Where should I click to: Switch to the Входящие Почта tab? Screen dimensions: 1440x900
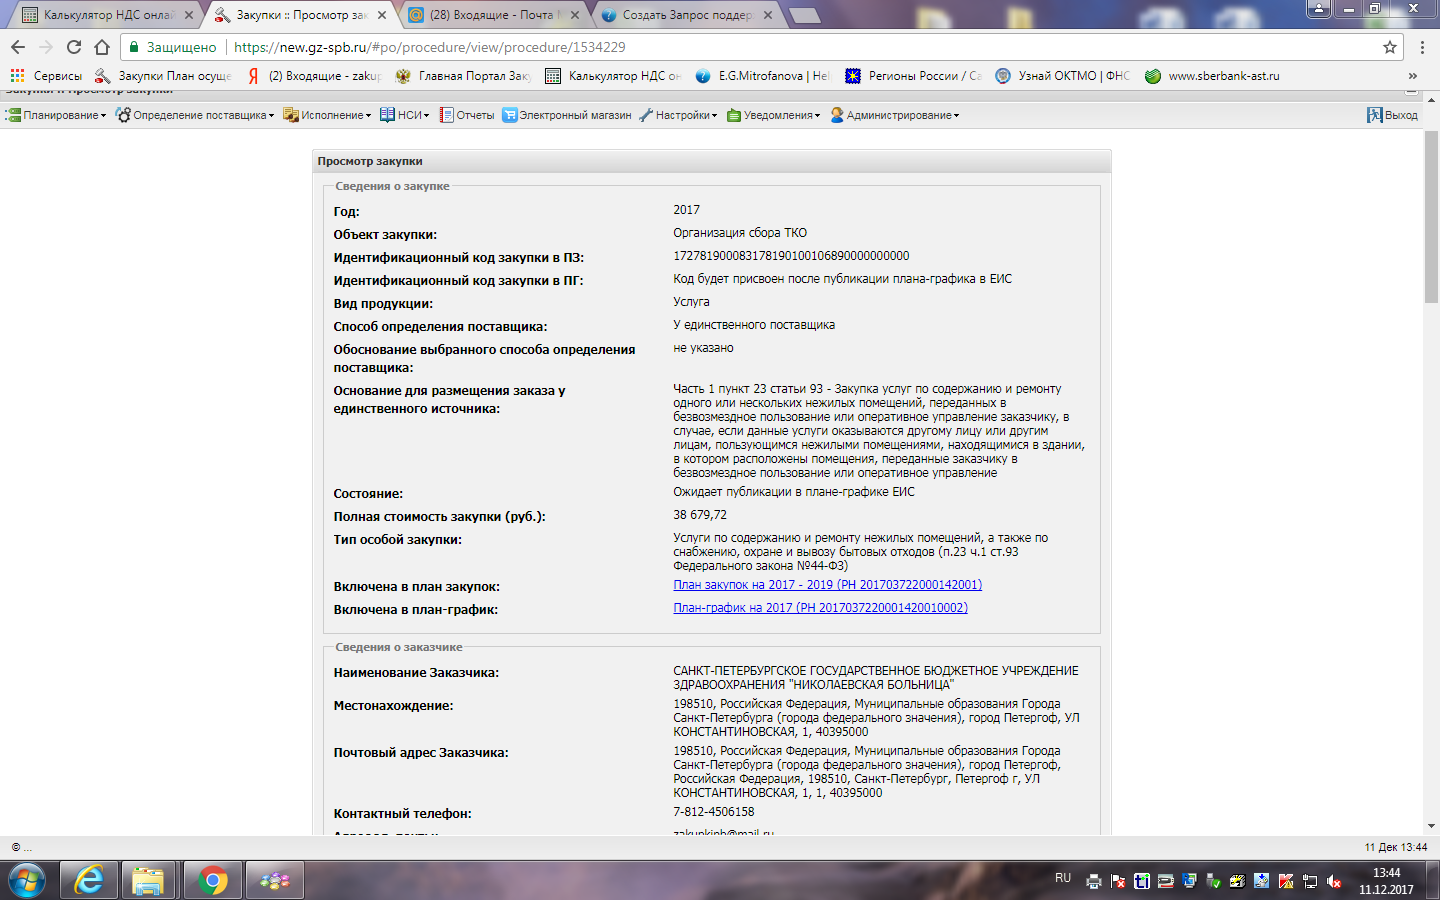click(490, 15)
